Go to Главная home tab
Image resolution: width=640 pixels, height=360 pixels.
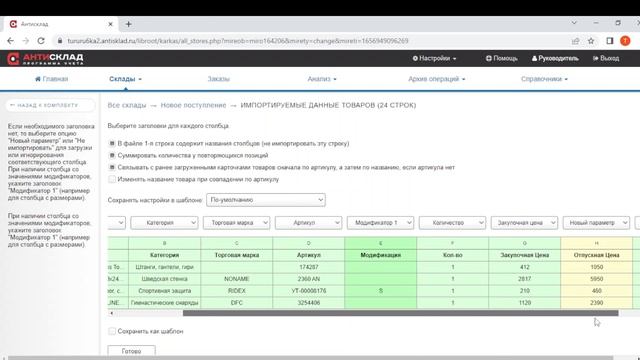coord(51,79)
